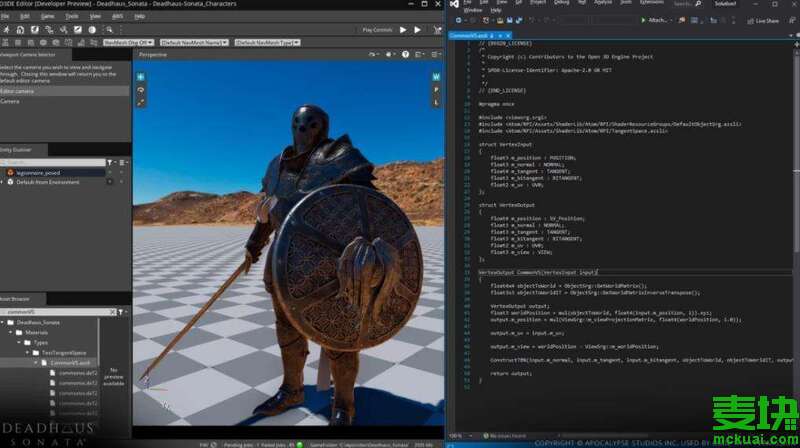
Task: Select the scale tool icon in viewport
Action: click(x=141, y=102)
